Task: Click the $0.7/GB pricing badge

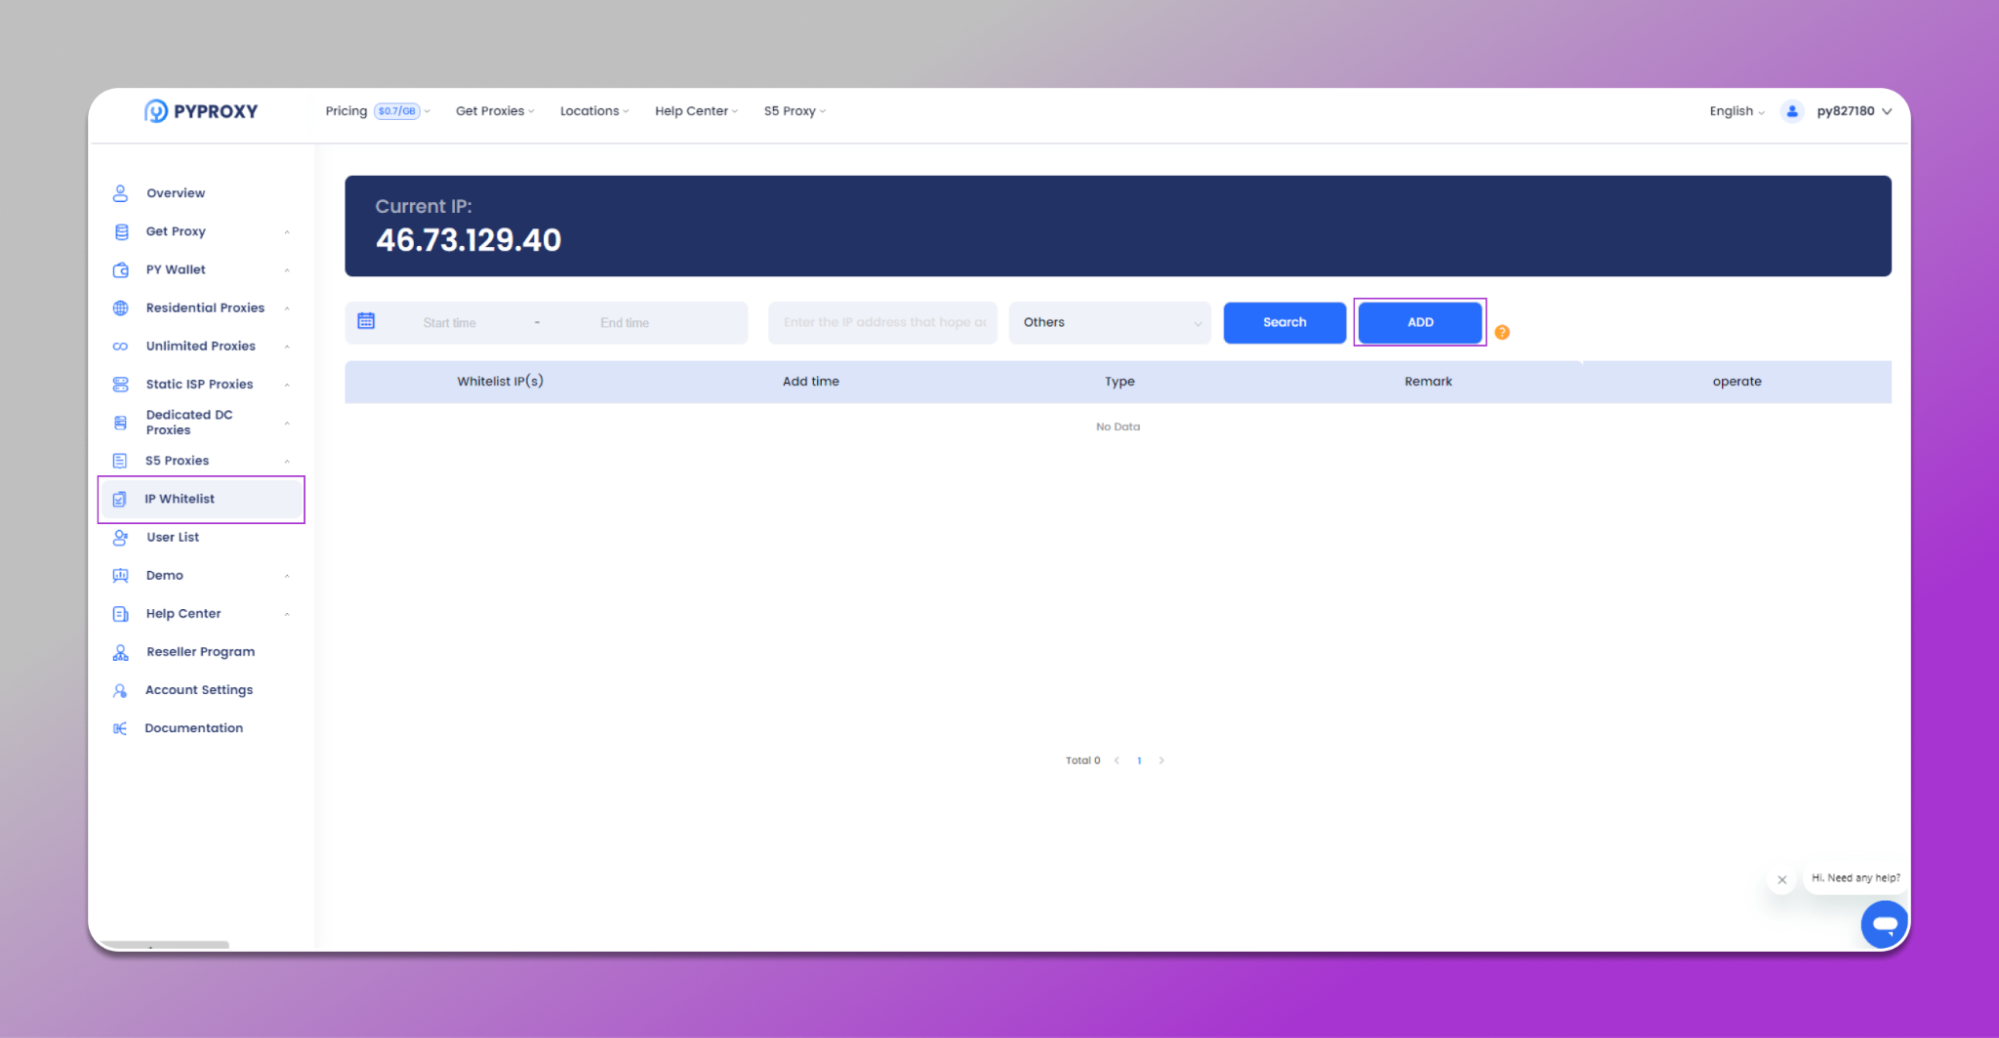Action: pyautogui.click(x=397, y=111)
